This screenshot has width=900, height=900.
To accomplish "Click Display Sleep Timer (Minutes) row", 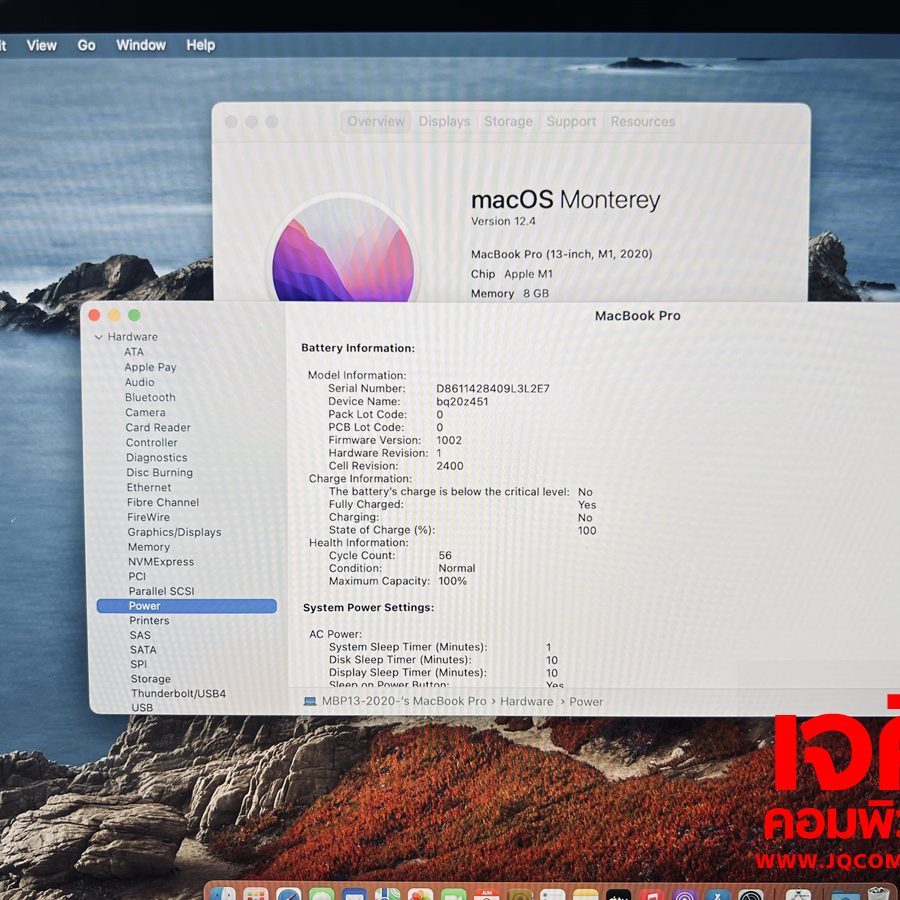I will coord(443,672).
